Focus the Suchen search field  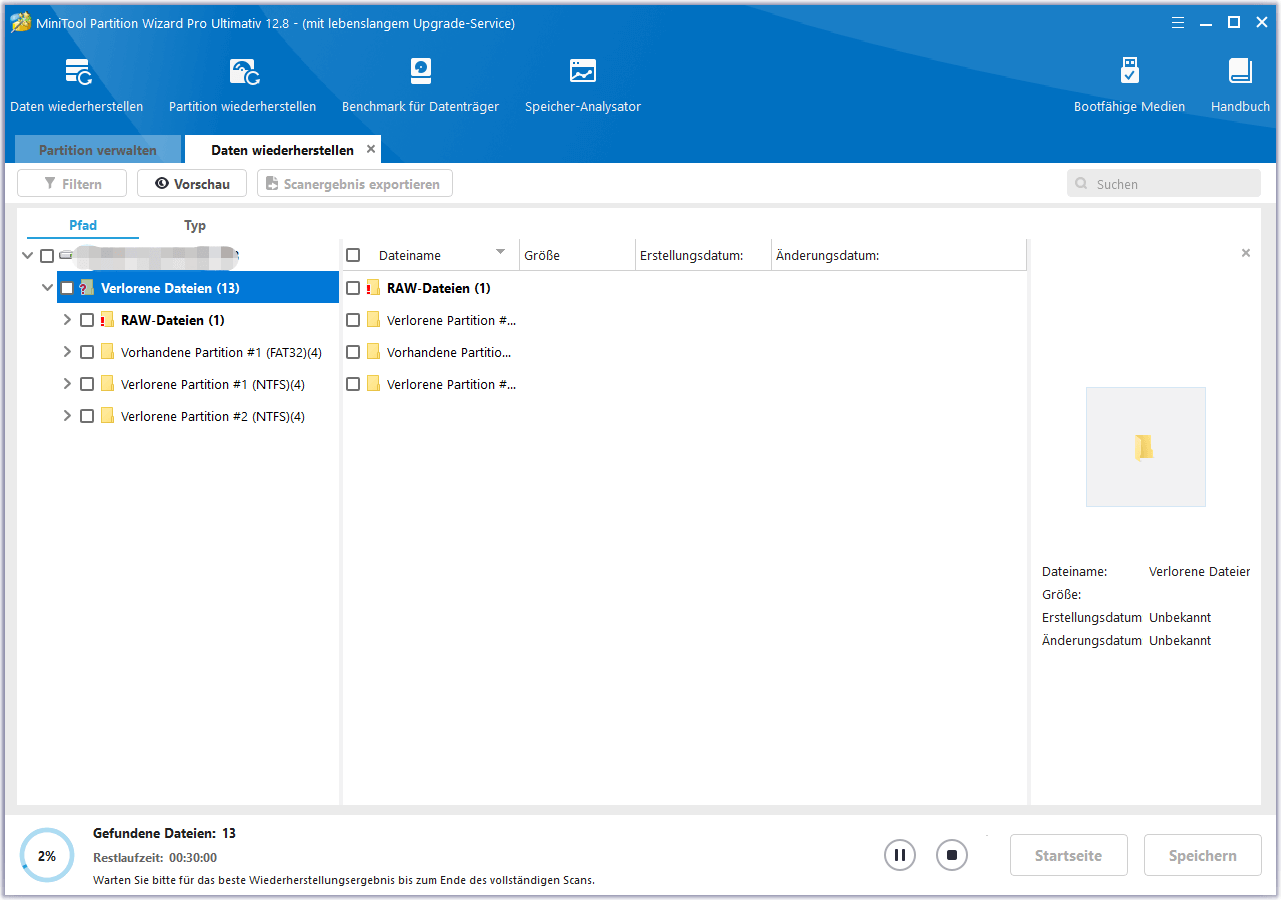(1164, 184)
